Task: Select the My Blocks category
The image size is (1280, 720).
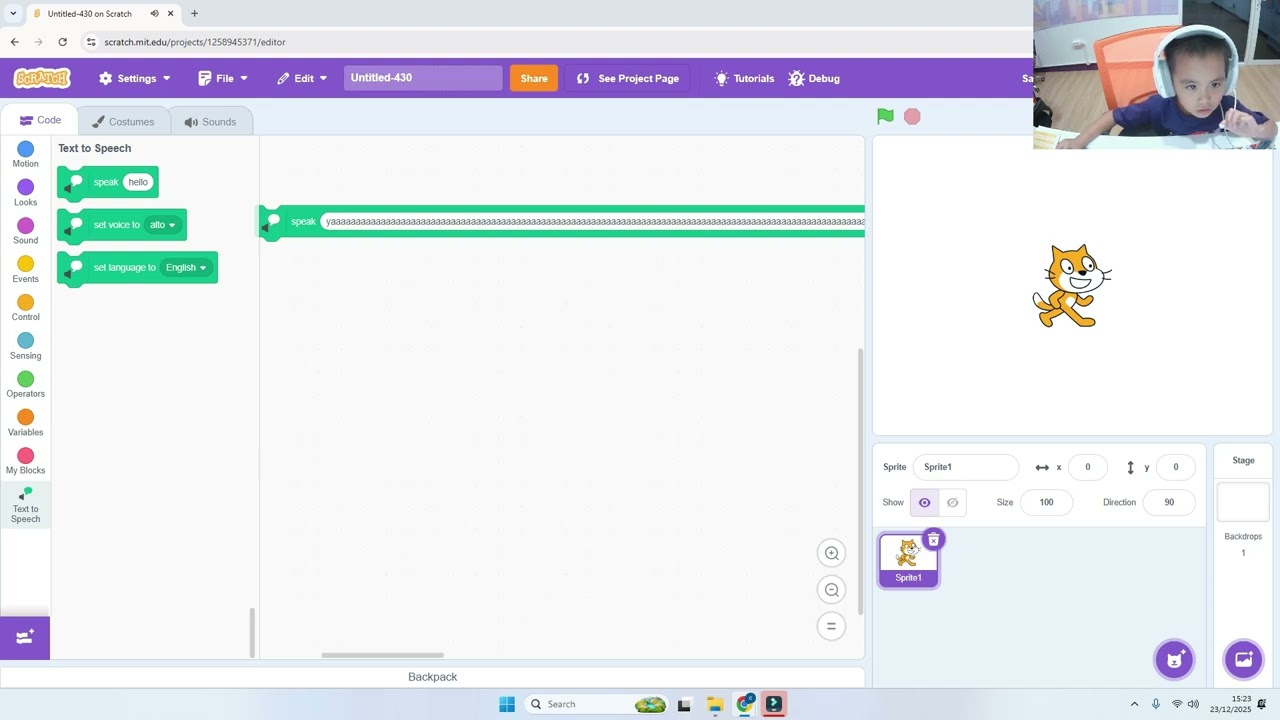Action: [25, 462]
